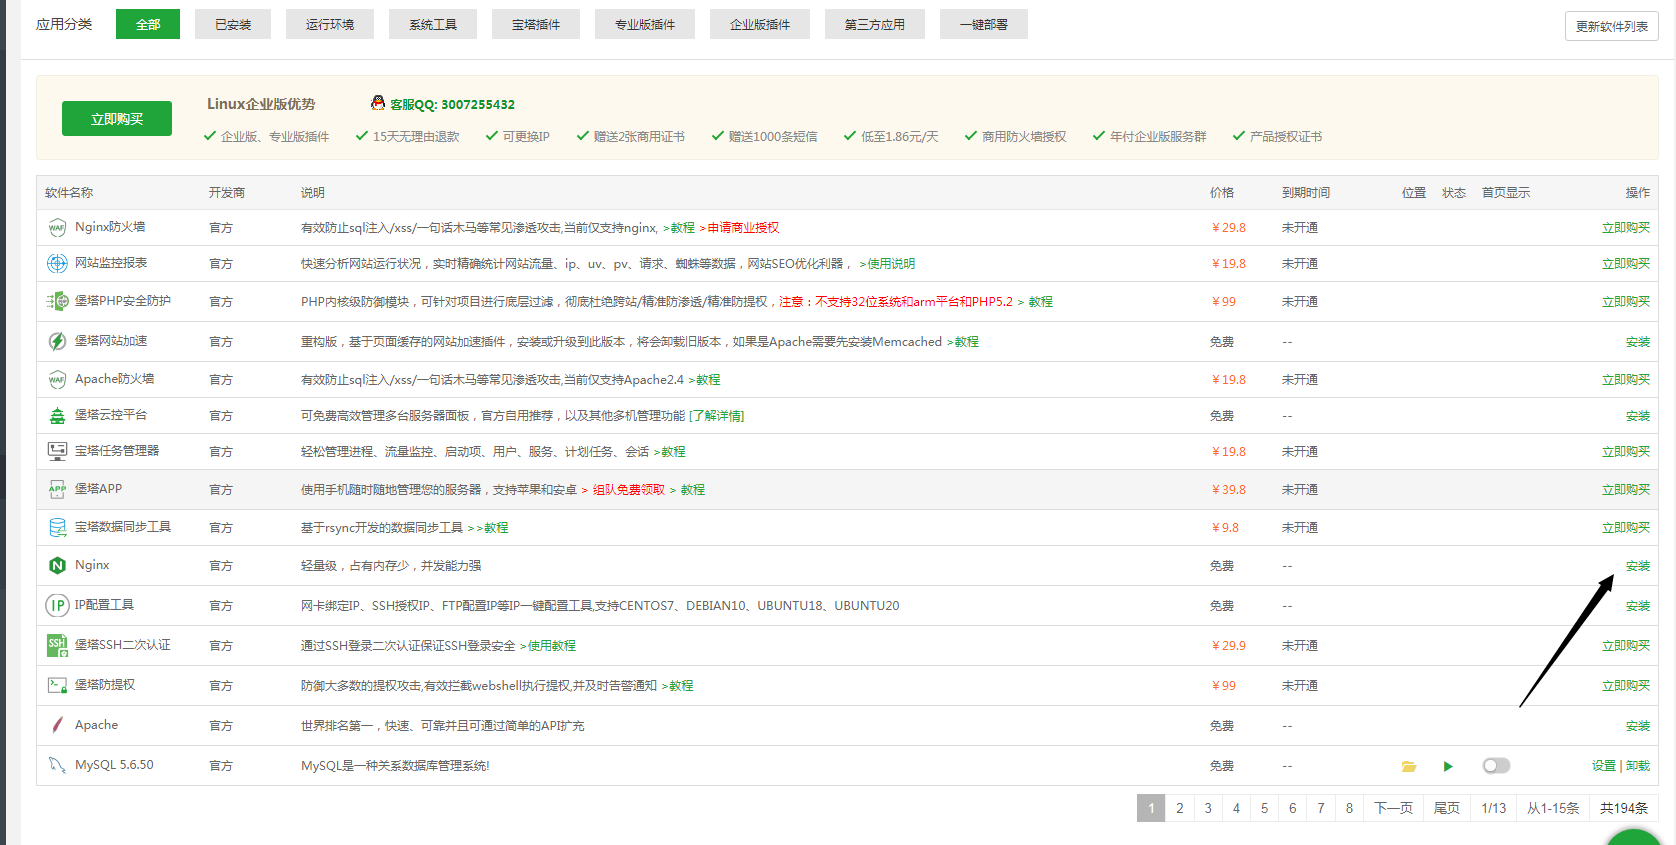
Task: Click the 宝塔数据同步工具 icon
Action: pos(57,527)
